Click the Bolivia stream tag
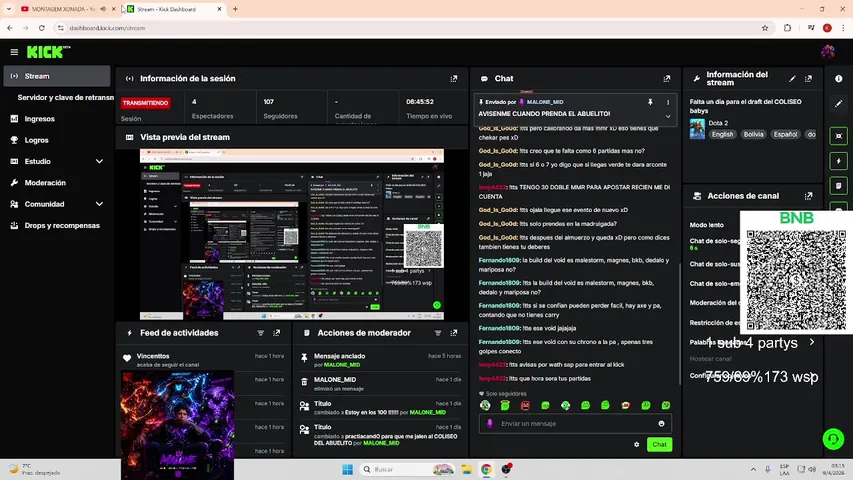The image size is (853, 480). click(753, 134)
